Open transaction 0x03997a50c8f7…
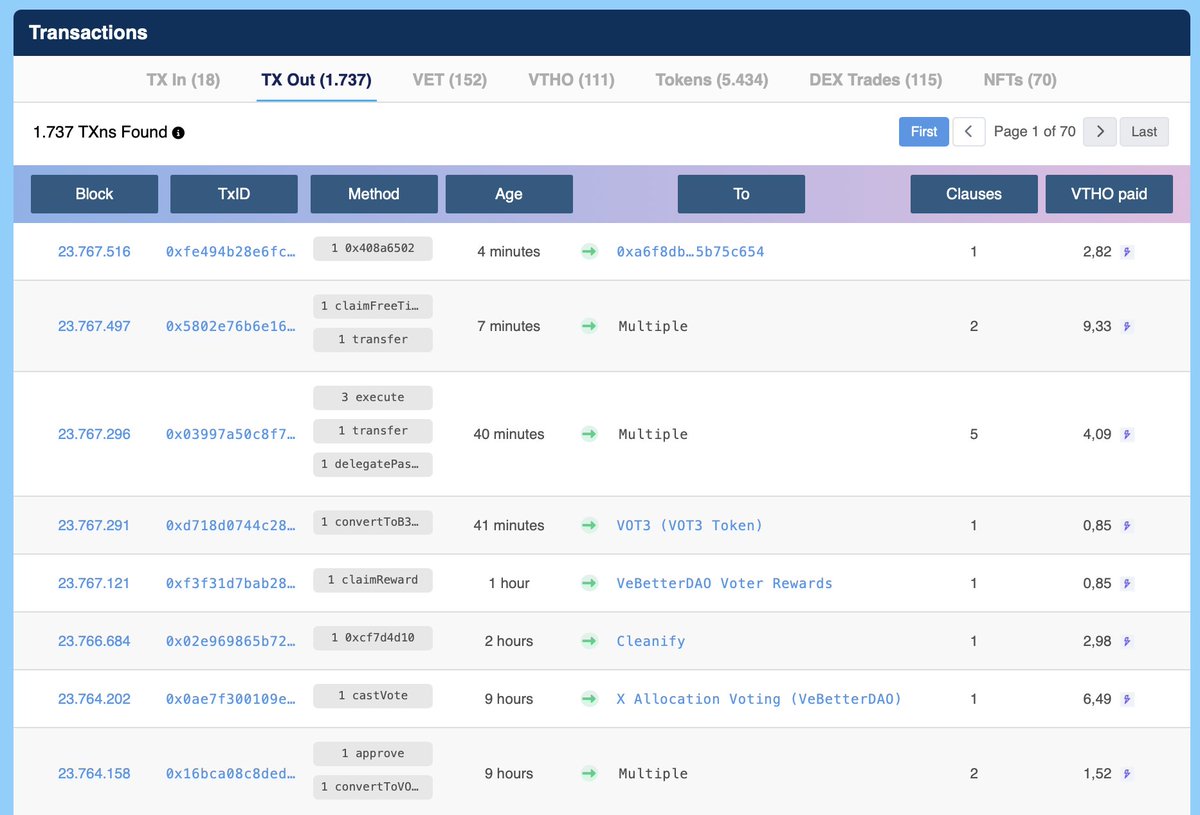Viewport: 1200px width, 815px height. point(231,434)
